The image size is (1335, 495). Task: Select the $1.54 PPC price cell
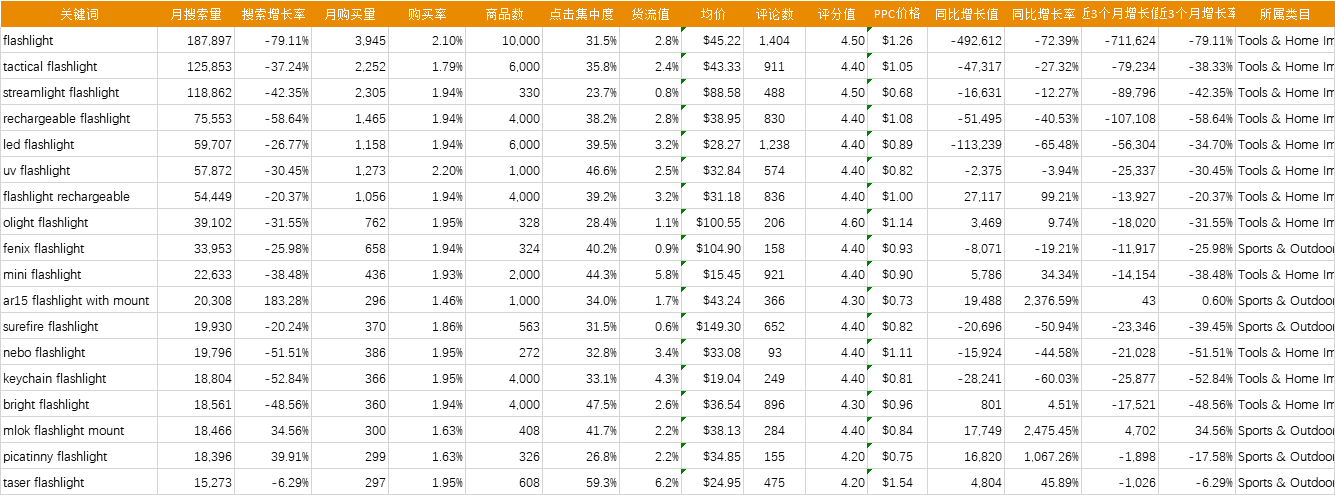tap(897, 483)
